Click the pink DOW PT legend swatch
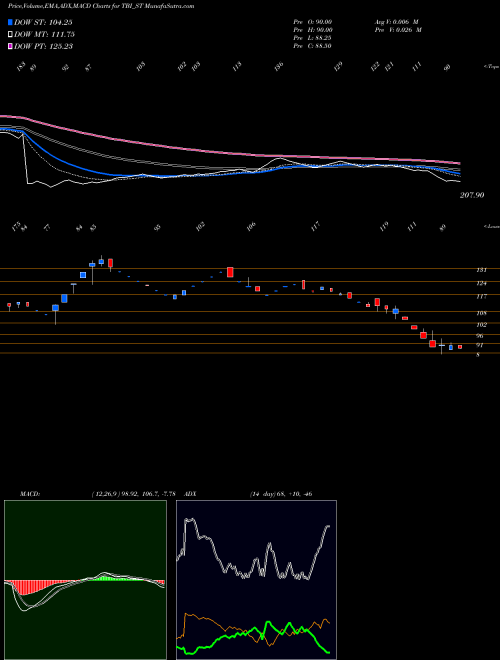Image resolution: width=500 pixels, height=660 pixels. [x=10, y=46]
